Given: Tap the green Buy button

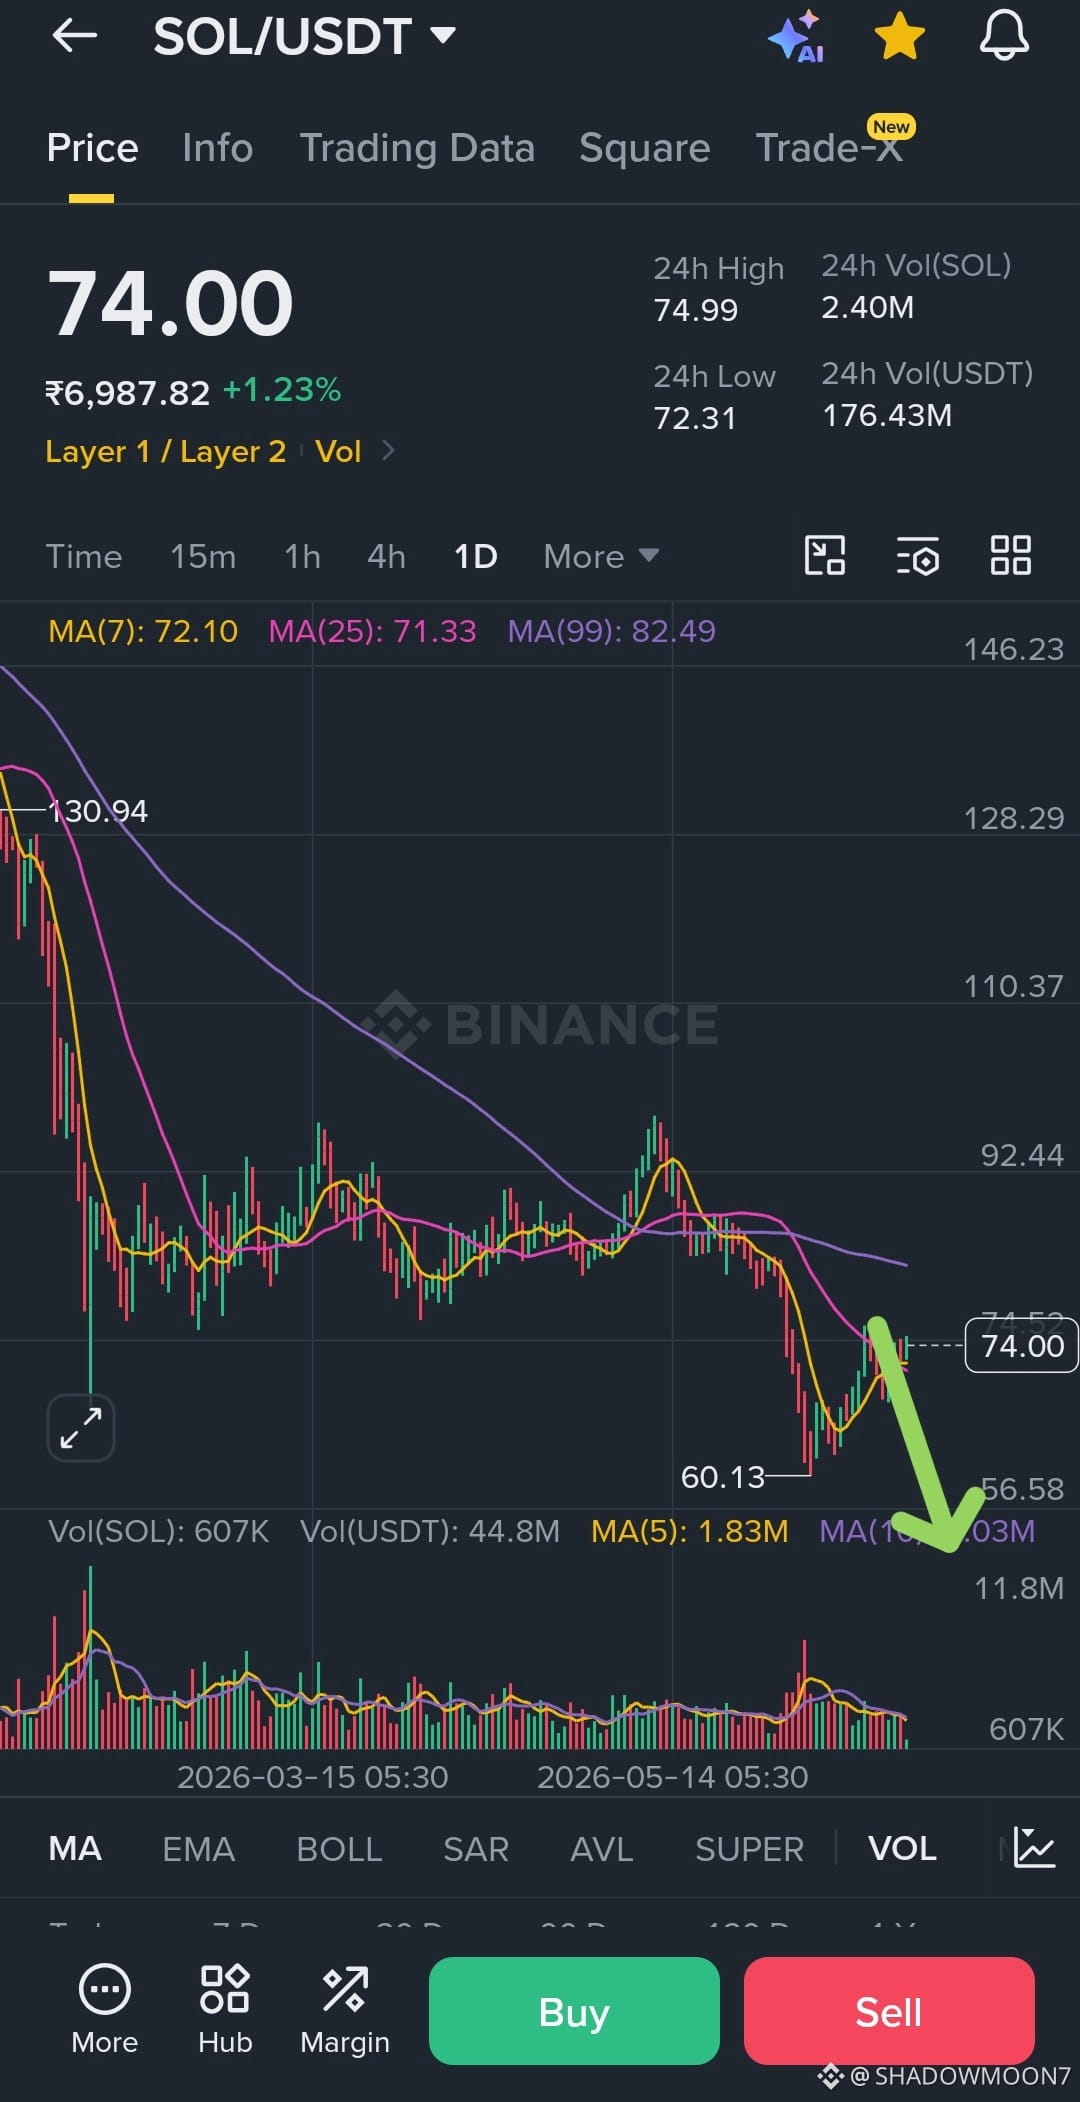Looking at the screenshot, I should click(574, 2011).
